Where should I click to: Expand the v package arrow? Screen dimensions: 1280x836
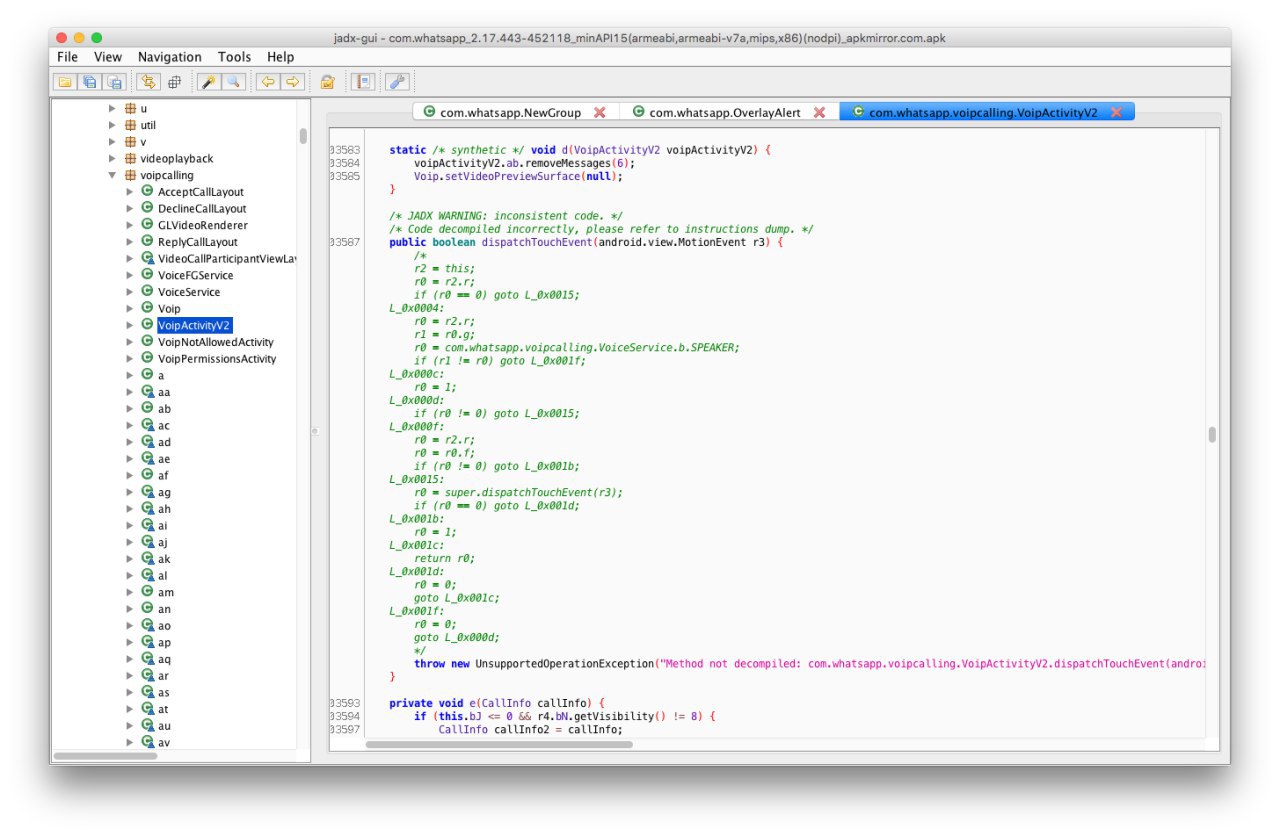coord(112,142)
